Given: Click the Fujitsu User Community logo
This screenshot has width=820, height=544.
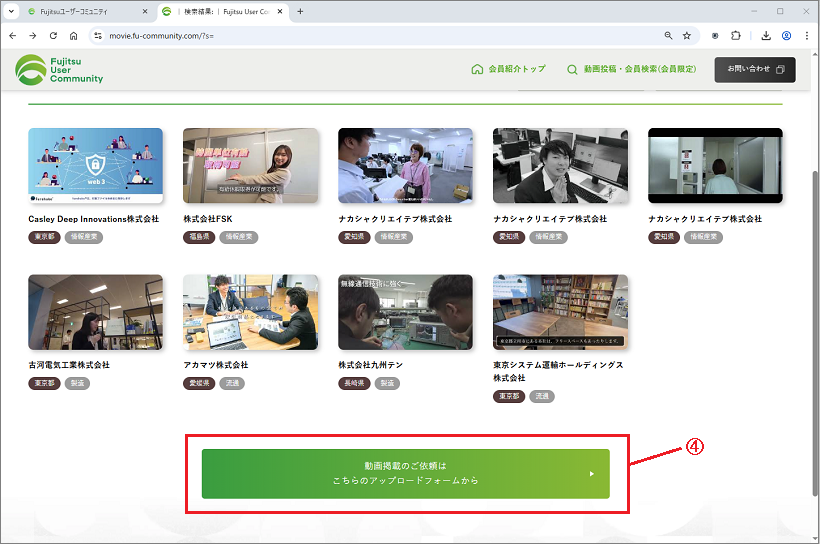Looking at the screenshot, I should click(x=59, y=70).
